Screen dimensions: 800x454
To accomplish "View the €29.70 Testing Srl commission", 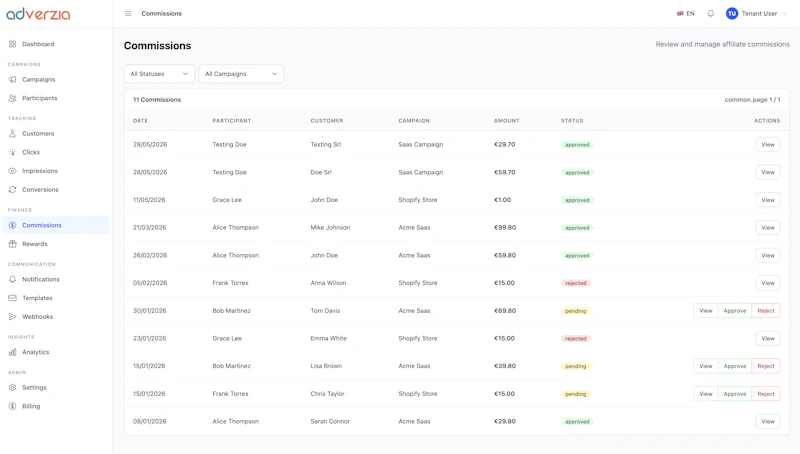I will [x=767, y=144].
